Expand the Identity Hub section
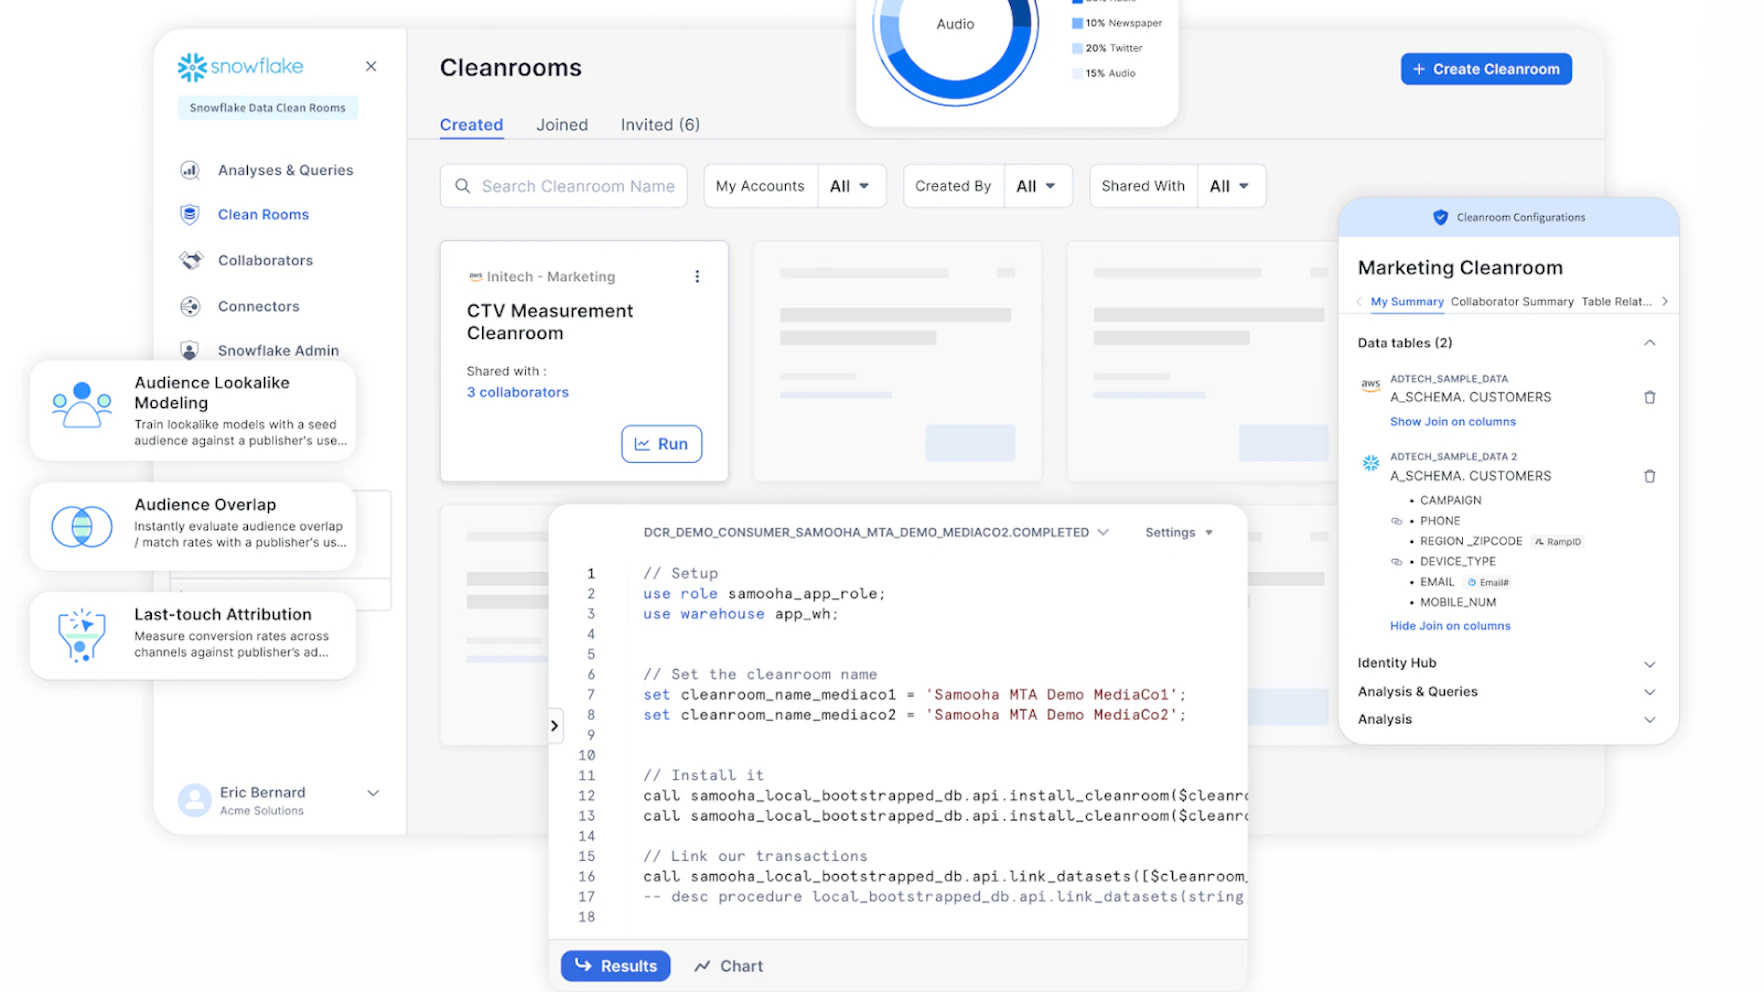Screen dimensions: 1764x992 coord(1650,664)
